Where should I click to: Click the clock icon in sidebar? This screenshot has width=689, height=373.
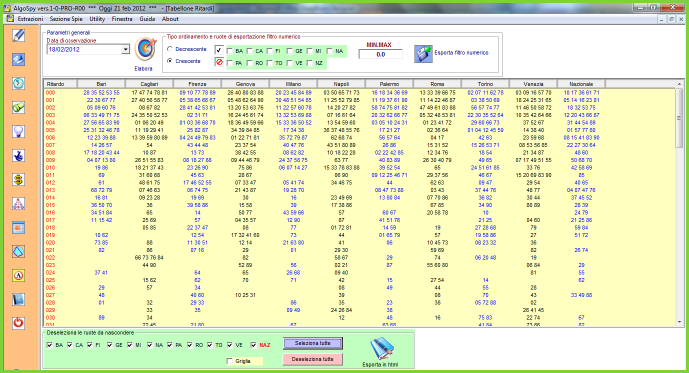click(x=18, y=83)
